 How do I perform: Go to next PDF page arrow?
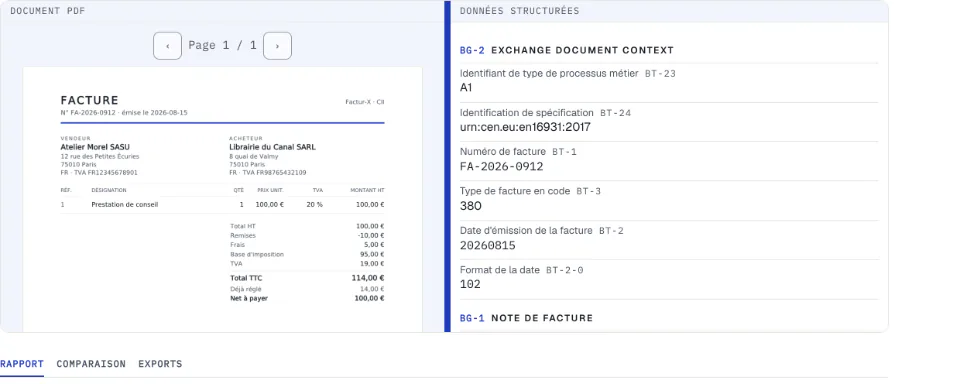click(277, 46)
